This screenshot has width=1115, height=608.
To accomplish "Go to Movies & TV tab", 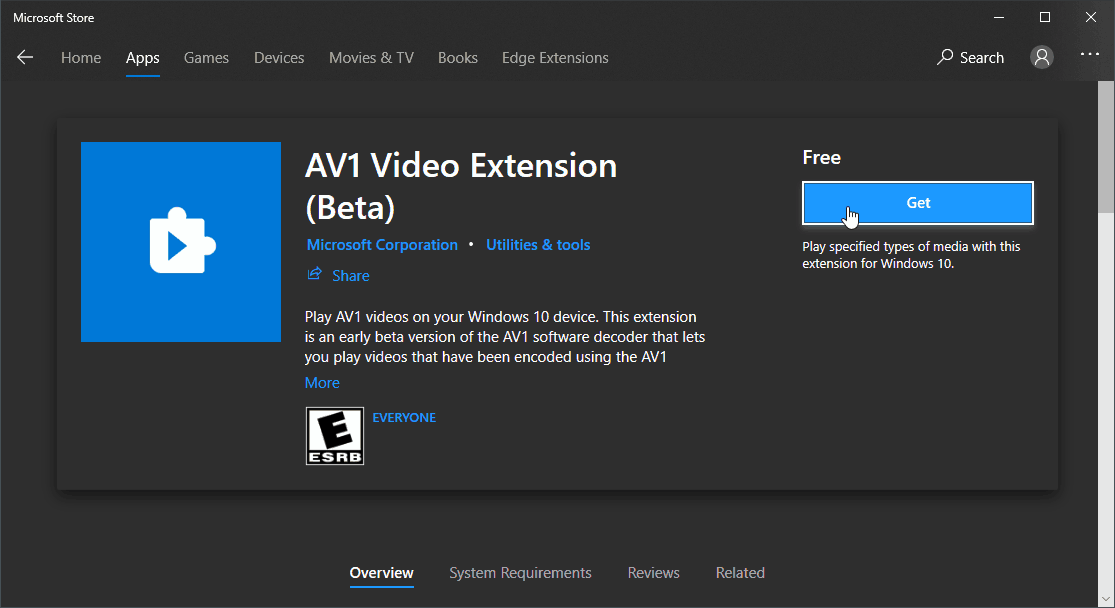I will tap(371, 58).
